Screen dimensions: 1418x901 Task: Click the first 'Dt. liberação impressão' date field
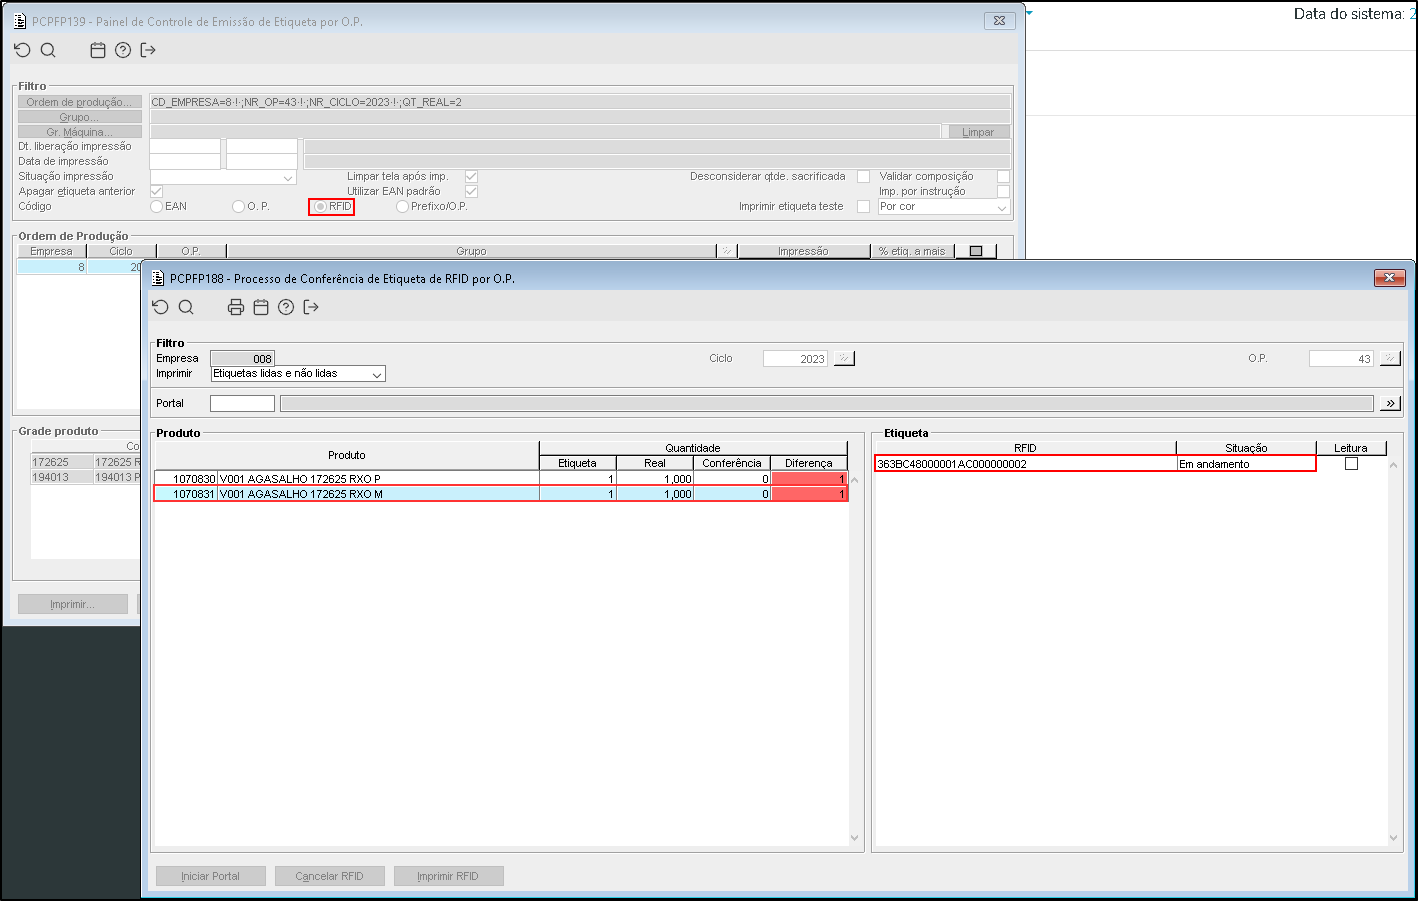pyautogui.click(x=185, y=147)
